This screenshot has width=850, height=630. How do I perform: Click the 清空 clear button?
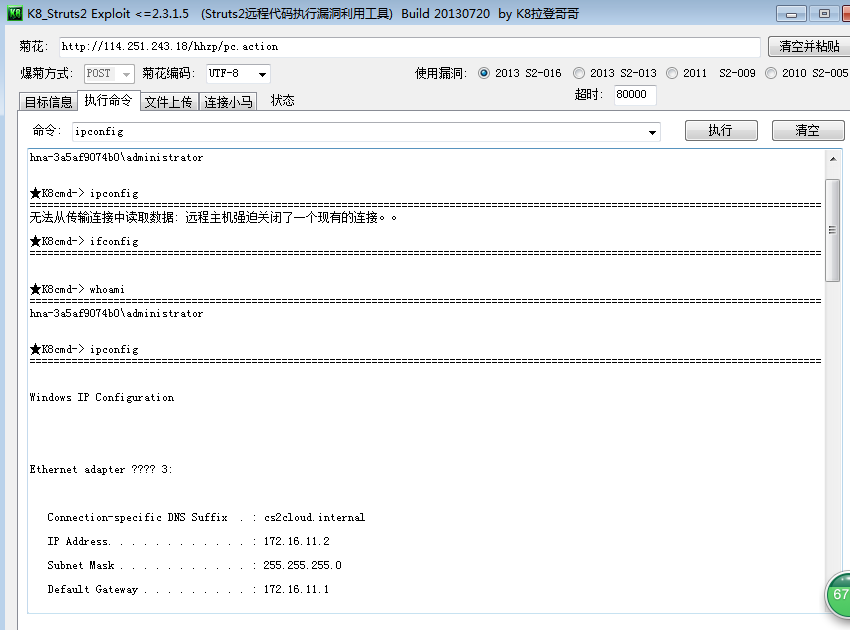[808, 131]
